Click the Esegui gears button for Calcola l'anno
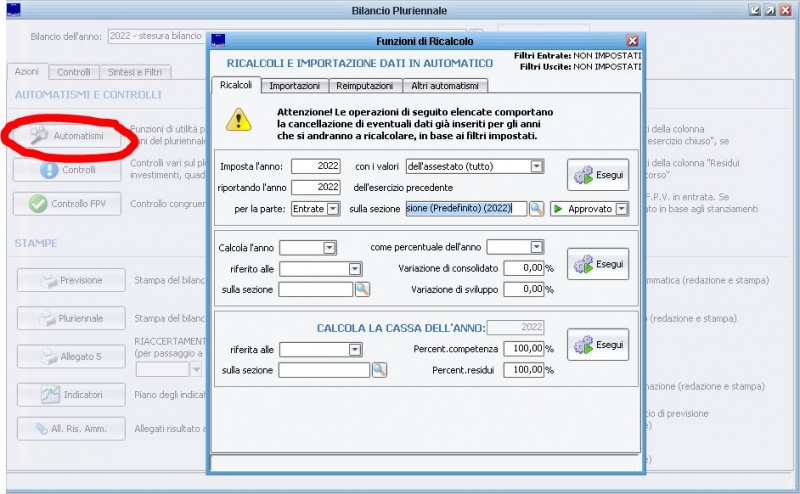800x494 pixels. [x=598, y=264]
